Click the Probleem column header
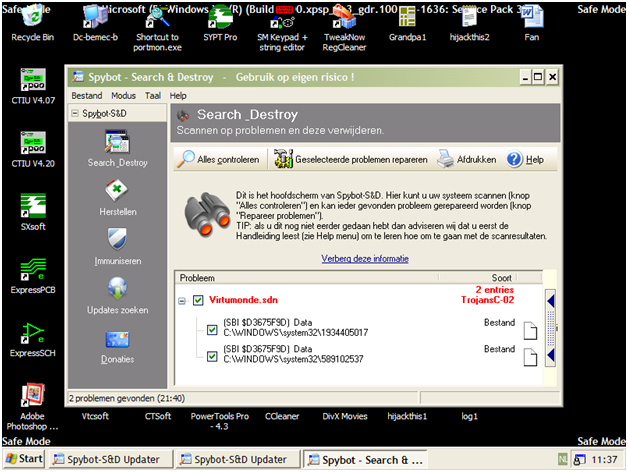Image resolution: width=628 pixels, height=472 pixels. pos(306,278)
